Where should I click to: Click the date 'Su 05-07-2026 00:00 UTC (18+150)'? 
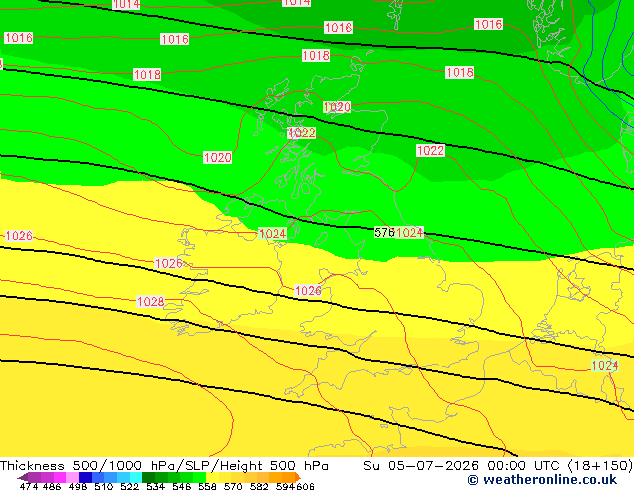click(x=498, y=465)
